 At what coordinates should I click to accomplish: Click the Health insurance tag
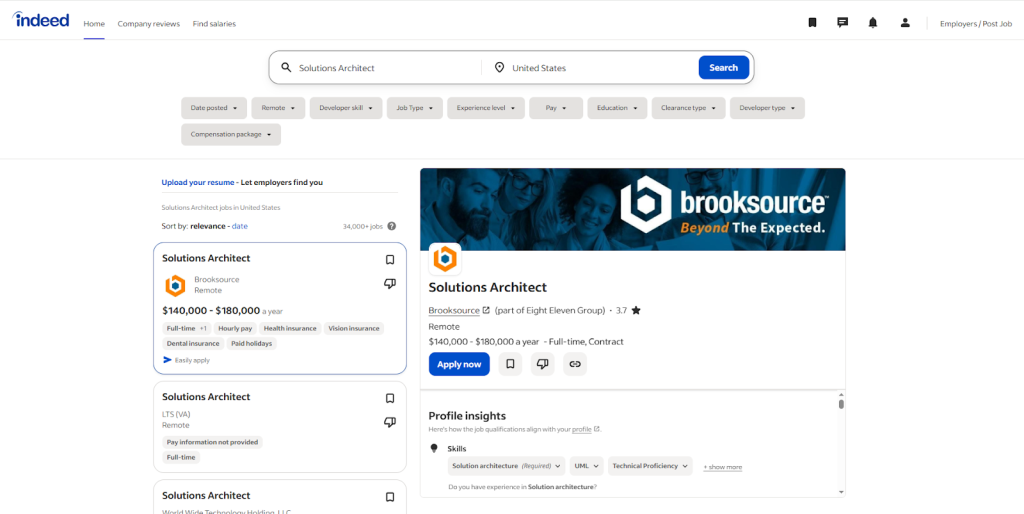[290, 329]
